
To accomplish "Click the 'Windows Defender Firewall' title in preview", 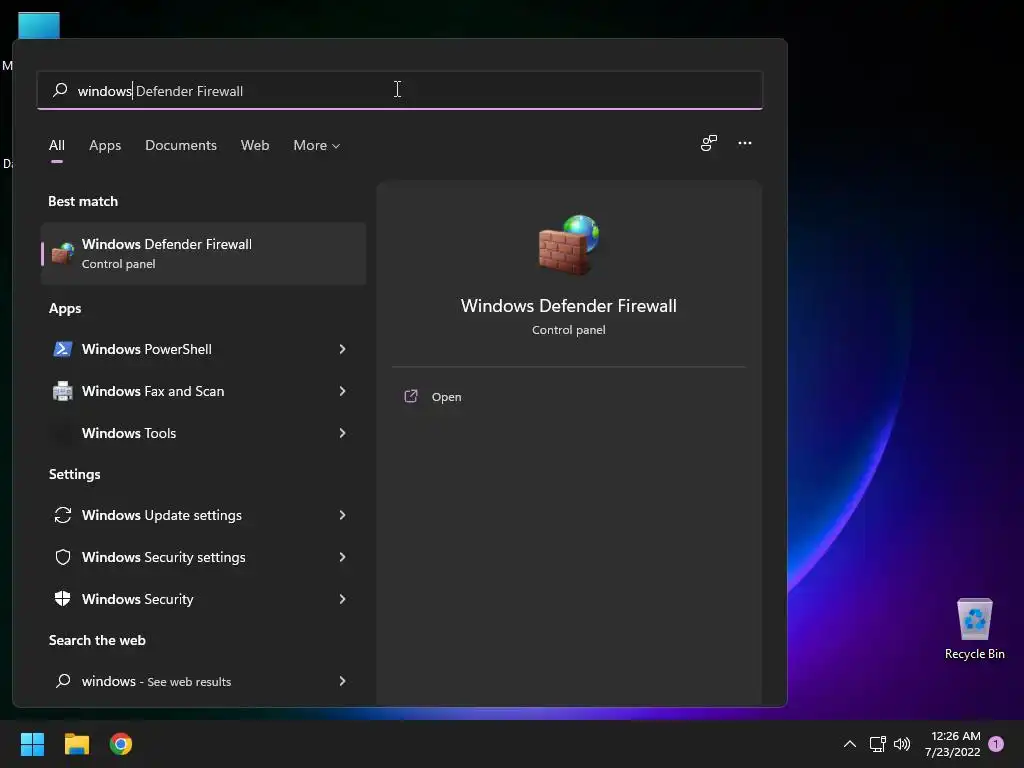I will [568, 306].
